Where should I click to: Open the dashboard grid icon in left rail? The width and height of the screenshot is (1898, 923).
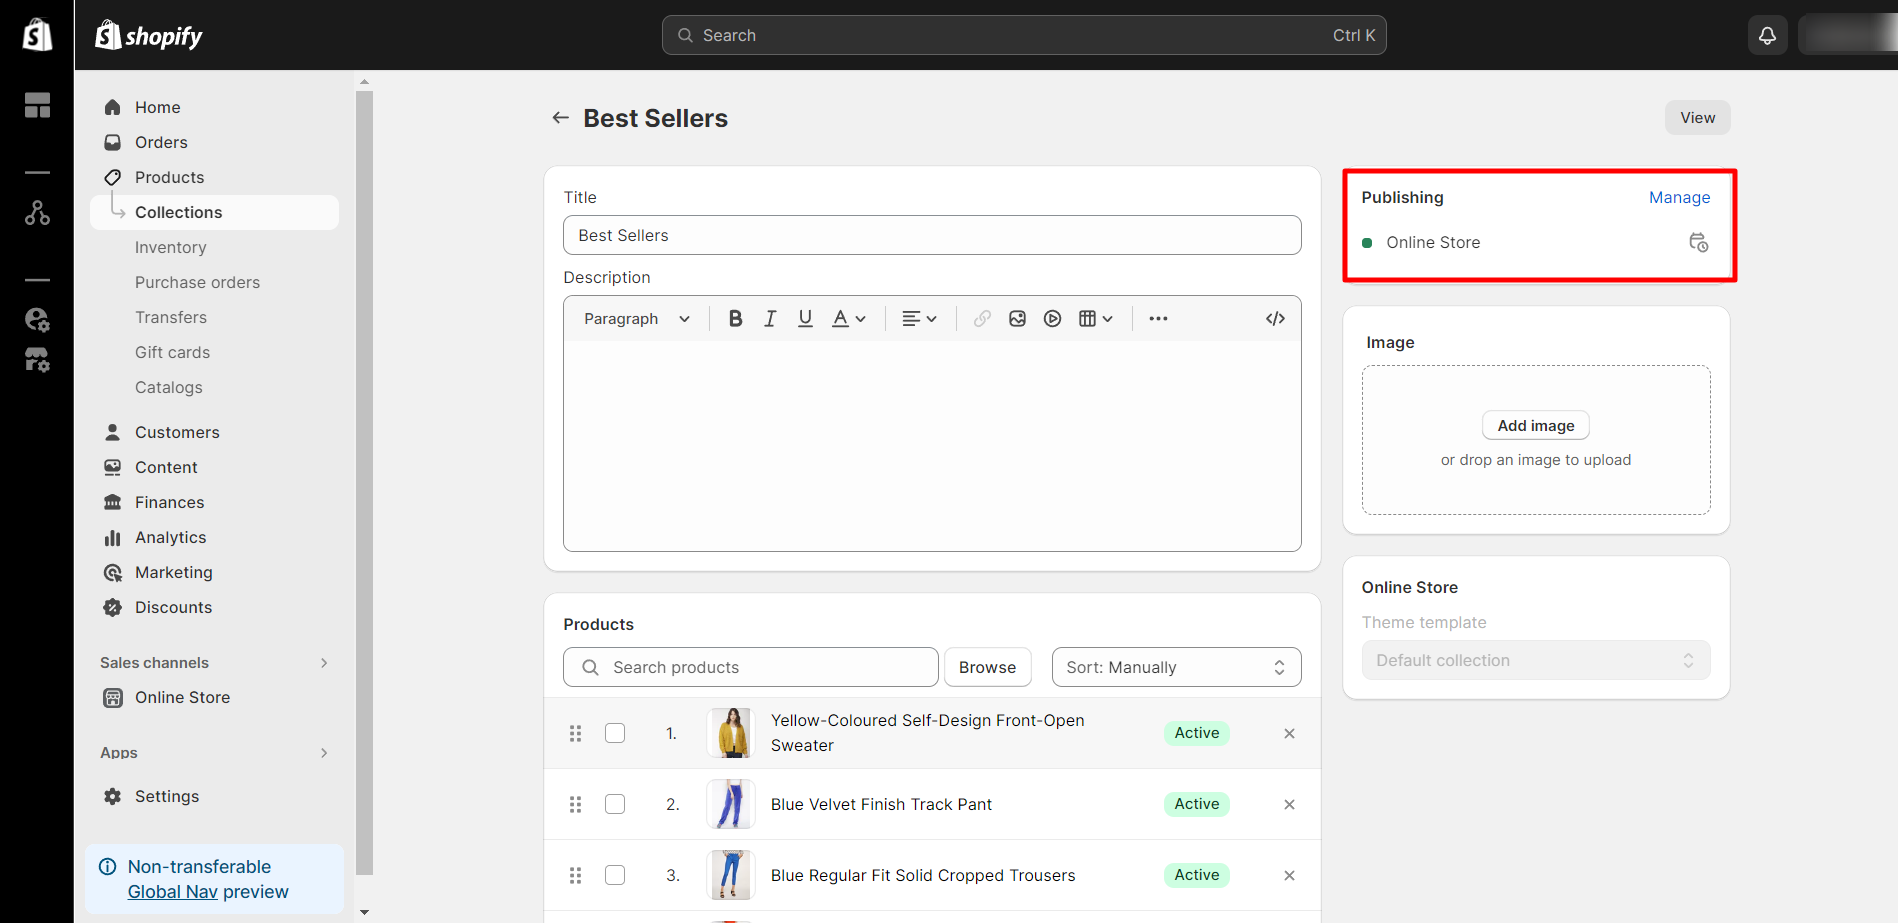click(x=37, y=105)
